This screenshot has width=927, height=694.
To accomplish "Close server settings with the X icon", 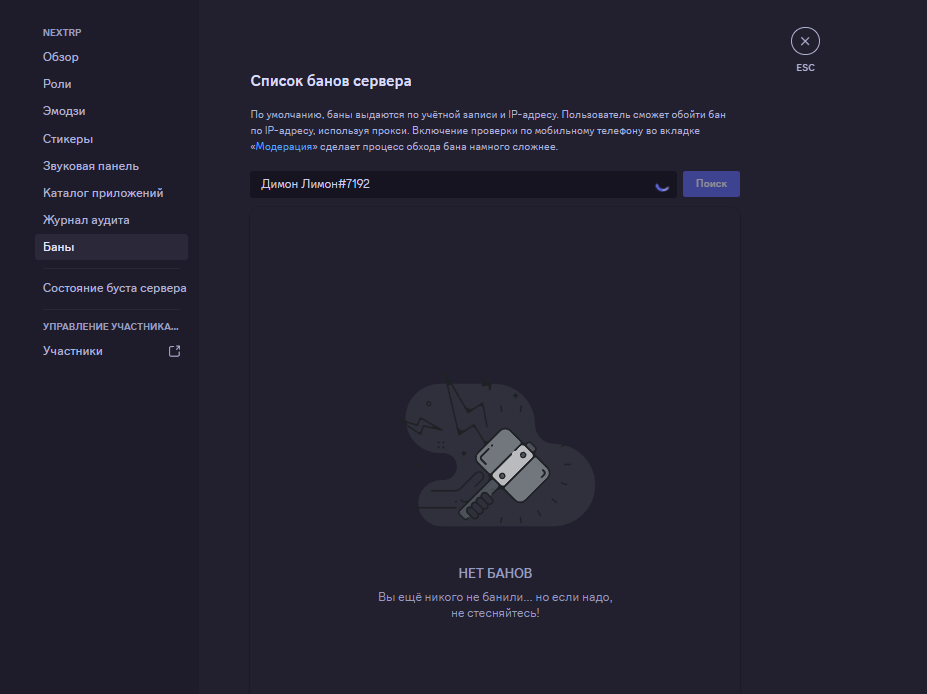I will [805, 41].
